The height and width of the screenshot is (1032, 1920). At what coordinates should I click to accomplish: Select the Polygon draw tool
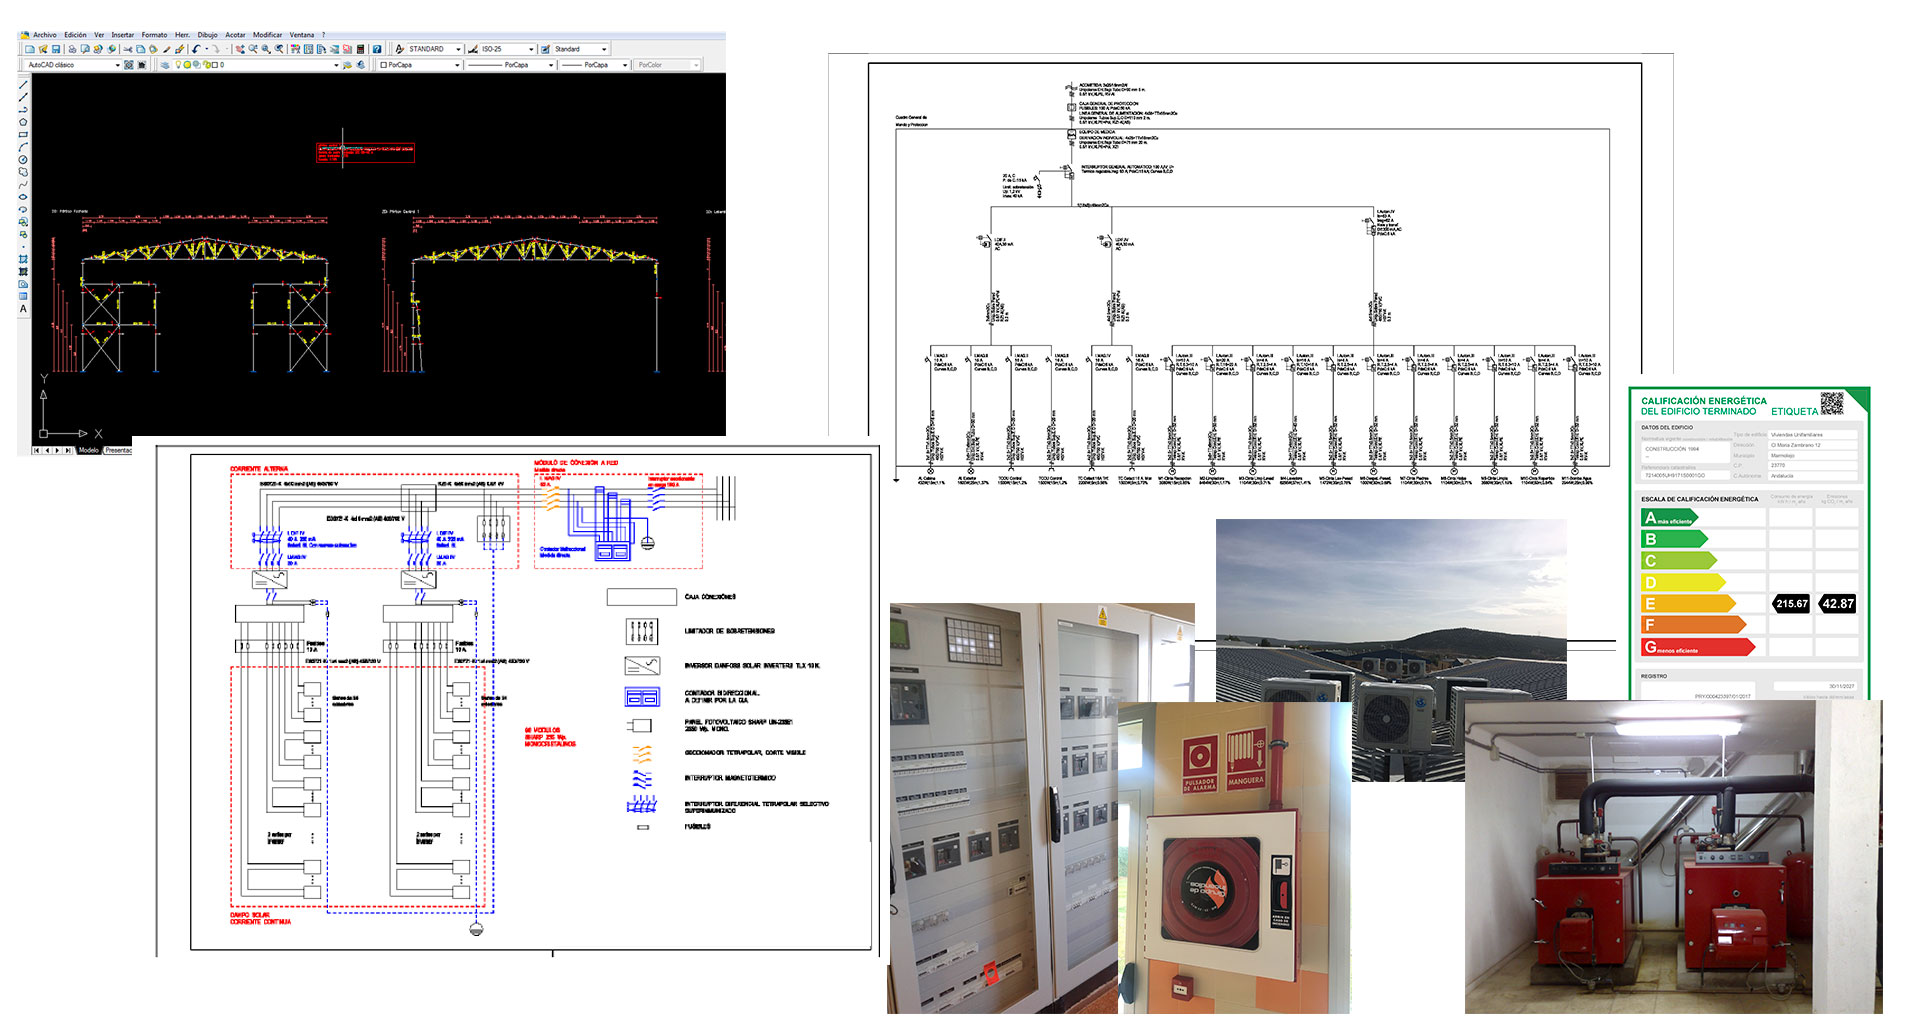[23, 122]
